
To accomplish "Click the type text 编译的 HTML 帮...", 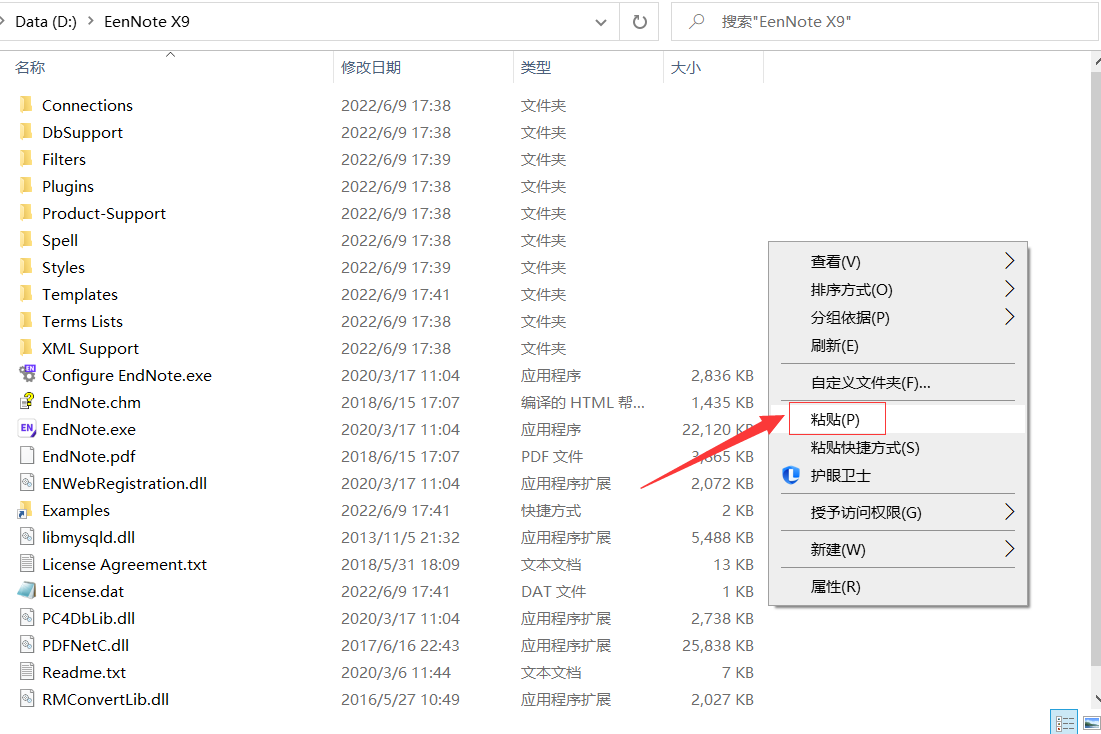I will [583, 402].
